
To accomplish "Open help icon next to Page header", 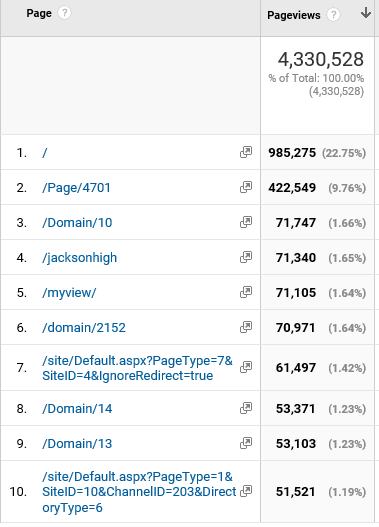I will 64,13.
